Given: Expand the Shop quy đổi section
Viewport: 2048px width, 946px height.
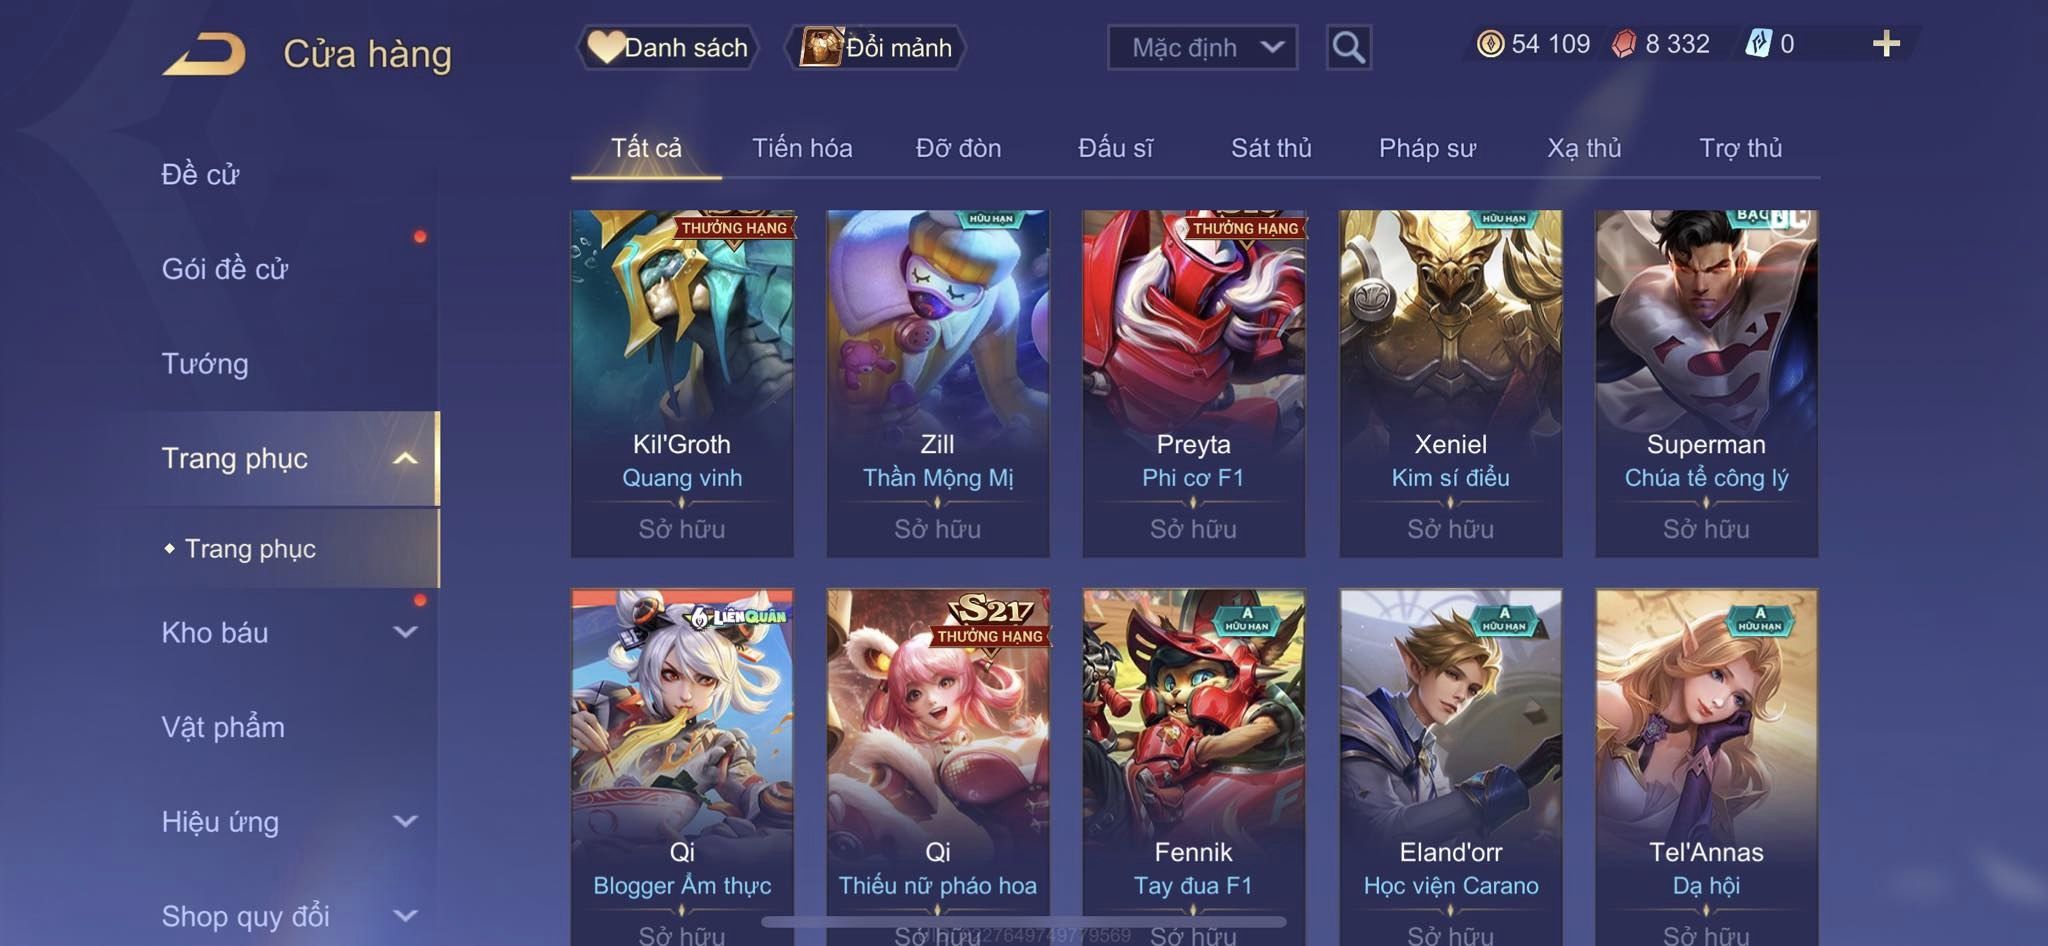Looking at the screenshot, I should [x=404, y=916].
